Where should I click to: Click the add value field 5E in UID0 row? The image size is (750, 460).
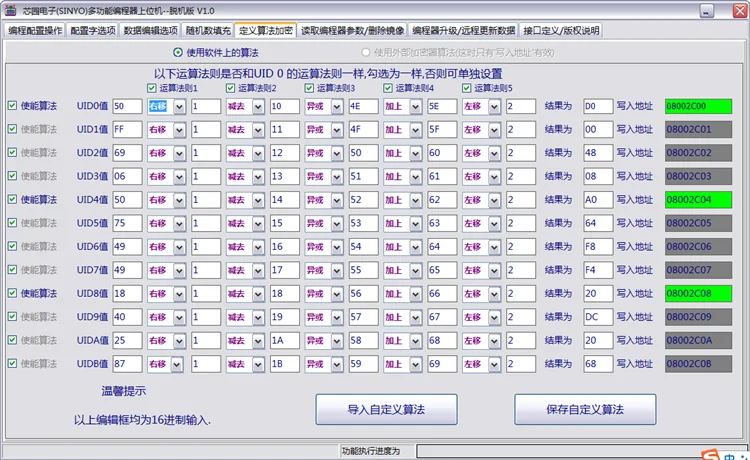point(442,106)
